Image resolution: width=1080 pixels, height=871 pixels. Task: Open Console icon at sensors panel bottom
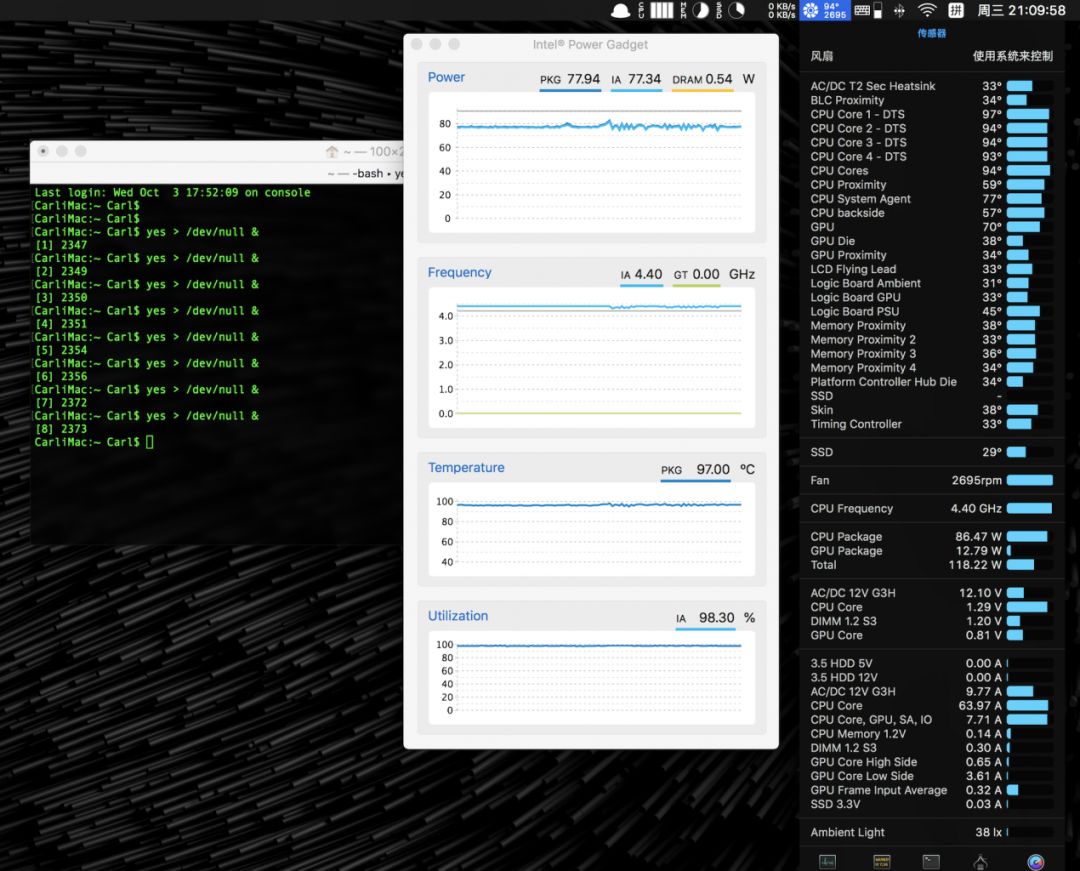881,861
